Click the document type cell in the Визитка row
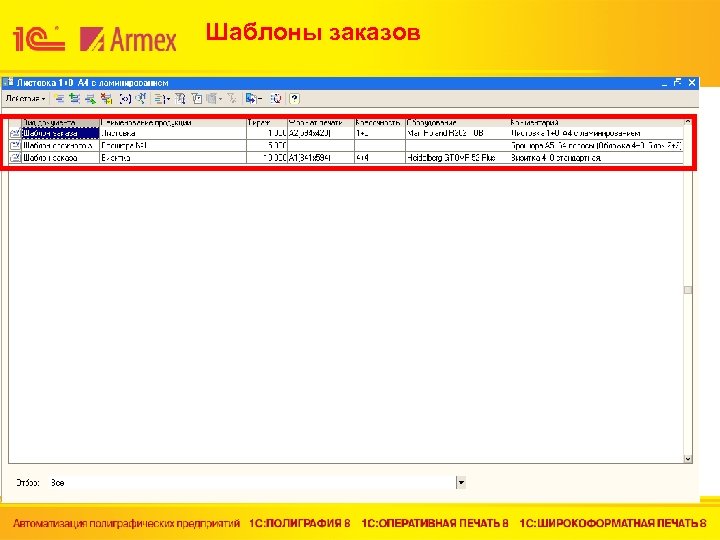Image resolution: width=720 pixels, height=540 pixels. [x=61, y=158]
